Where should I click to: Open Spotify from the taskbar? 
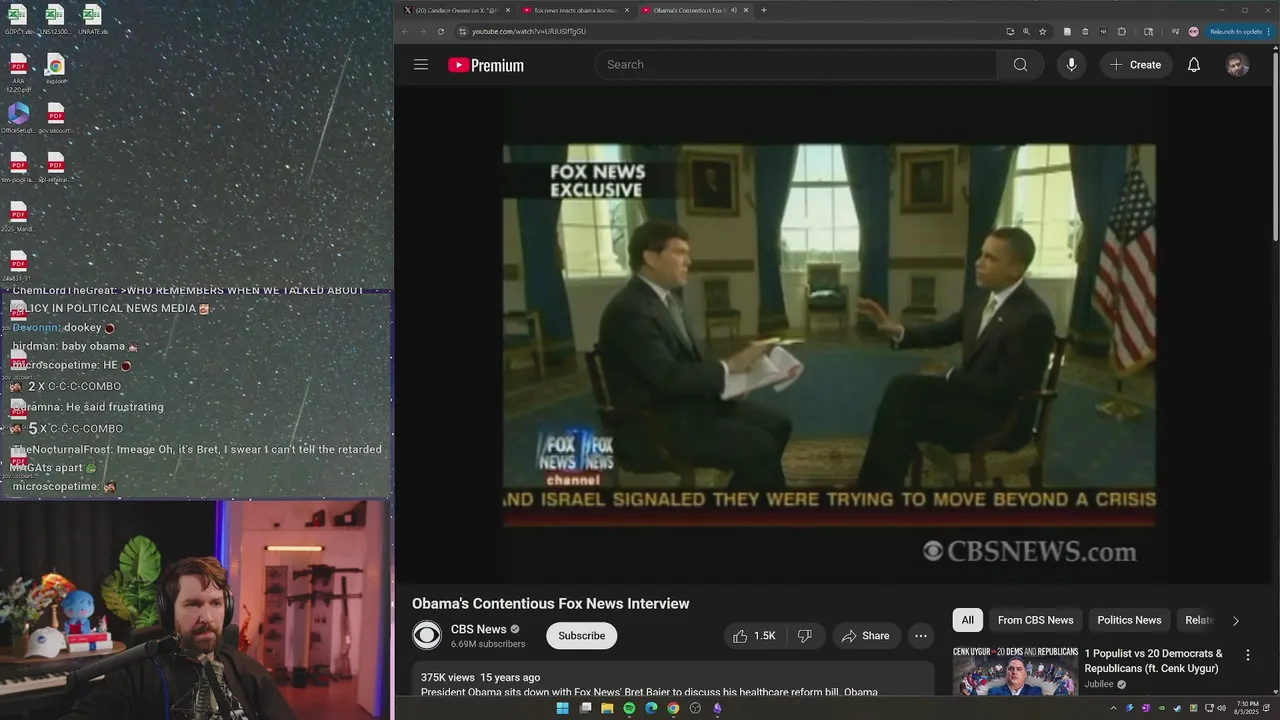click(x=629, y=708)
